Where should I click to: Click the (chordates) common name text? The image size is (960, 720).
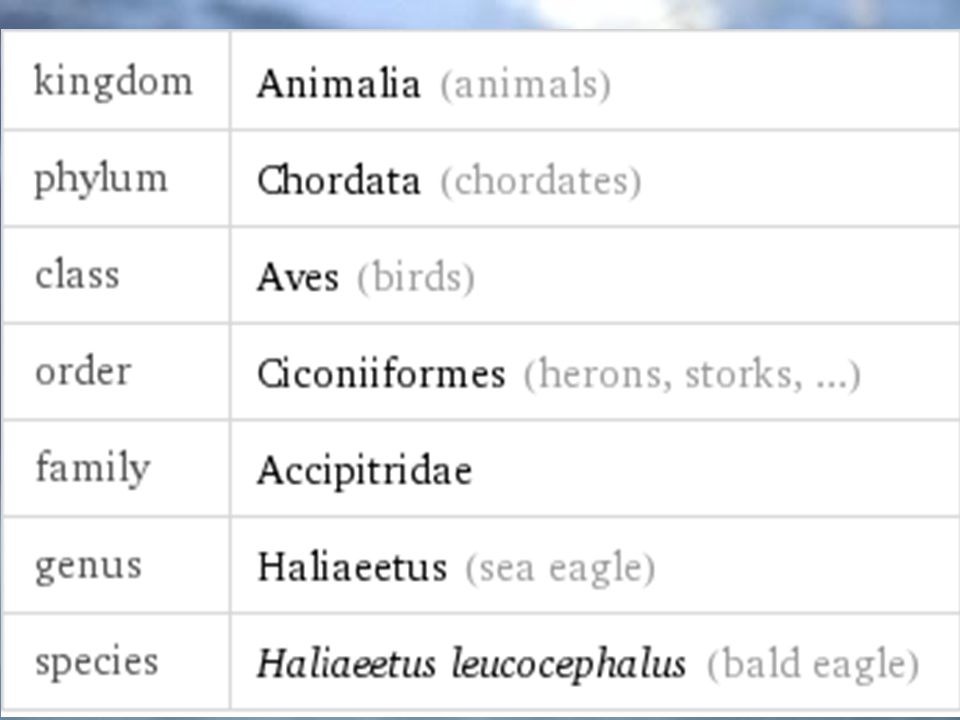(541, 181)
